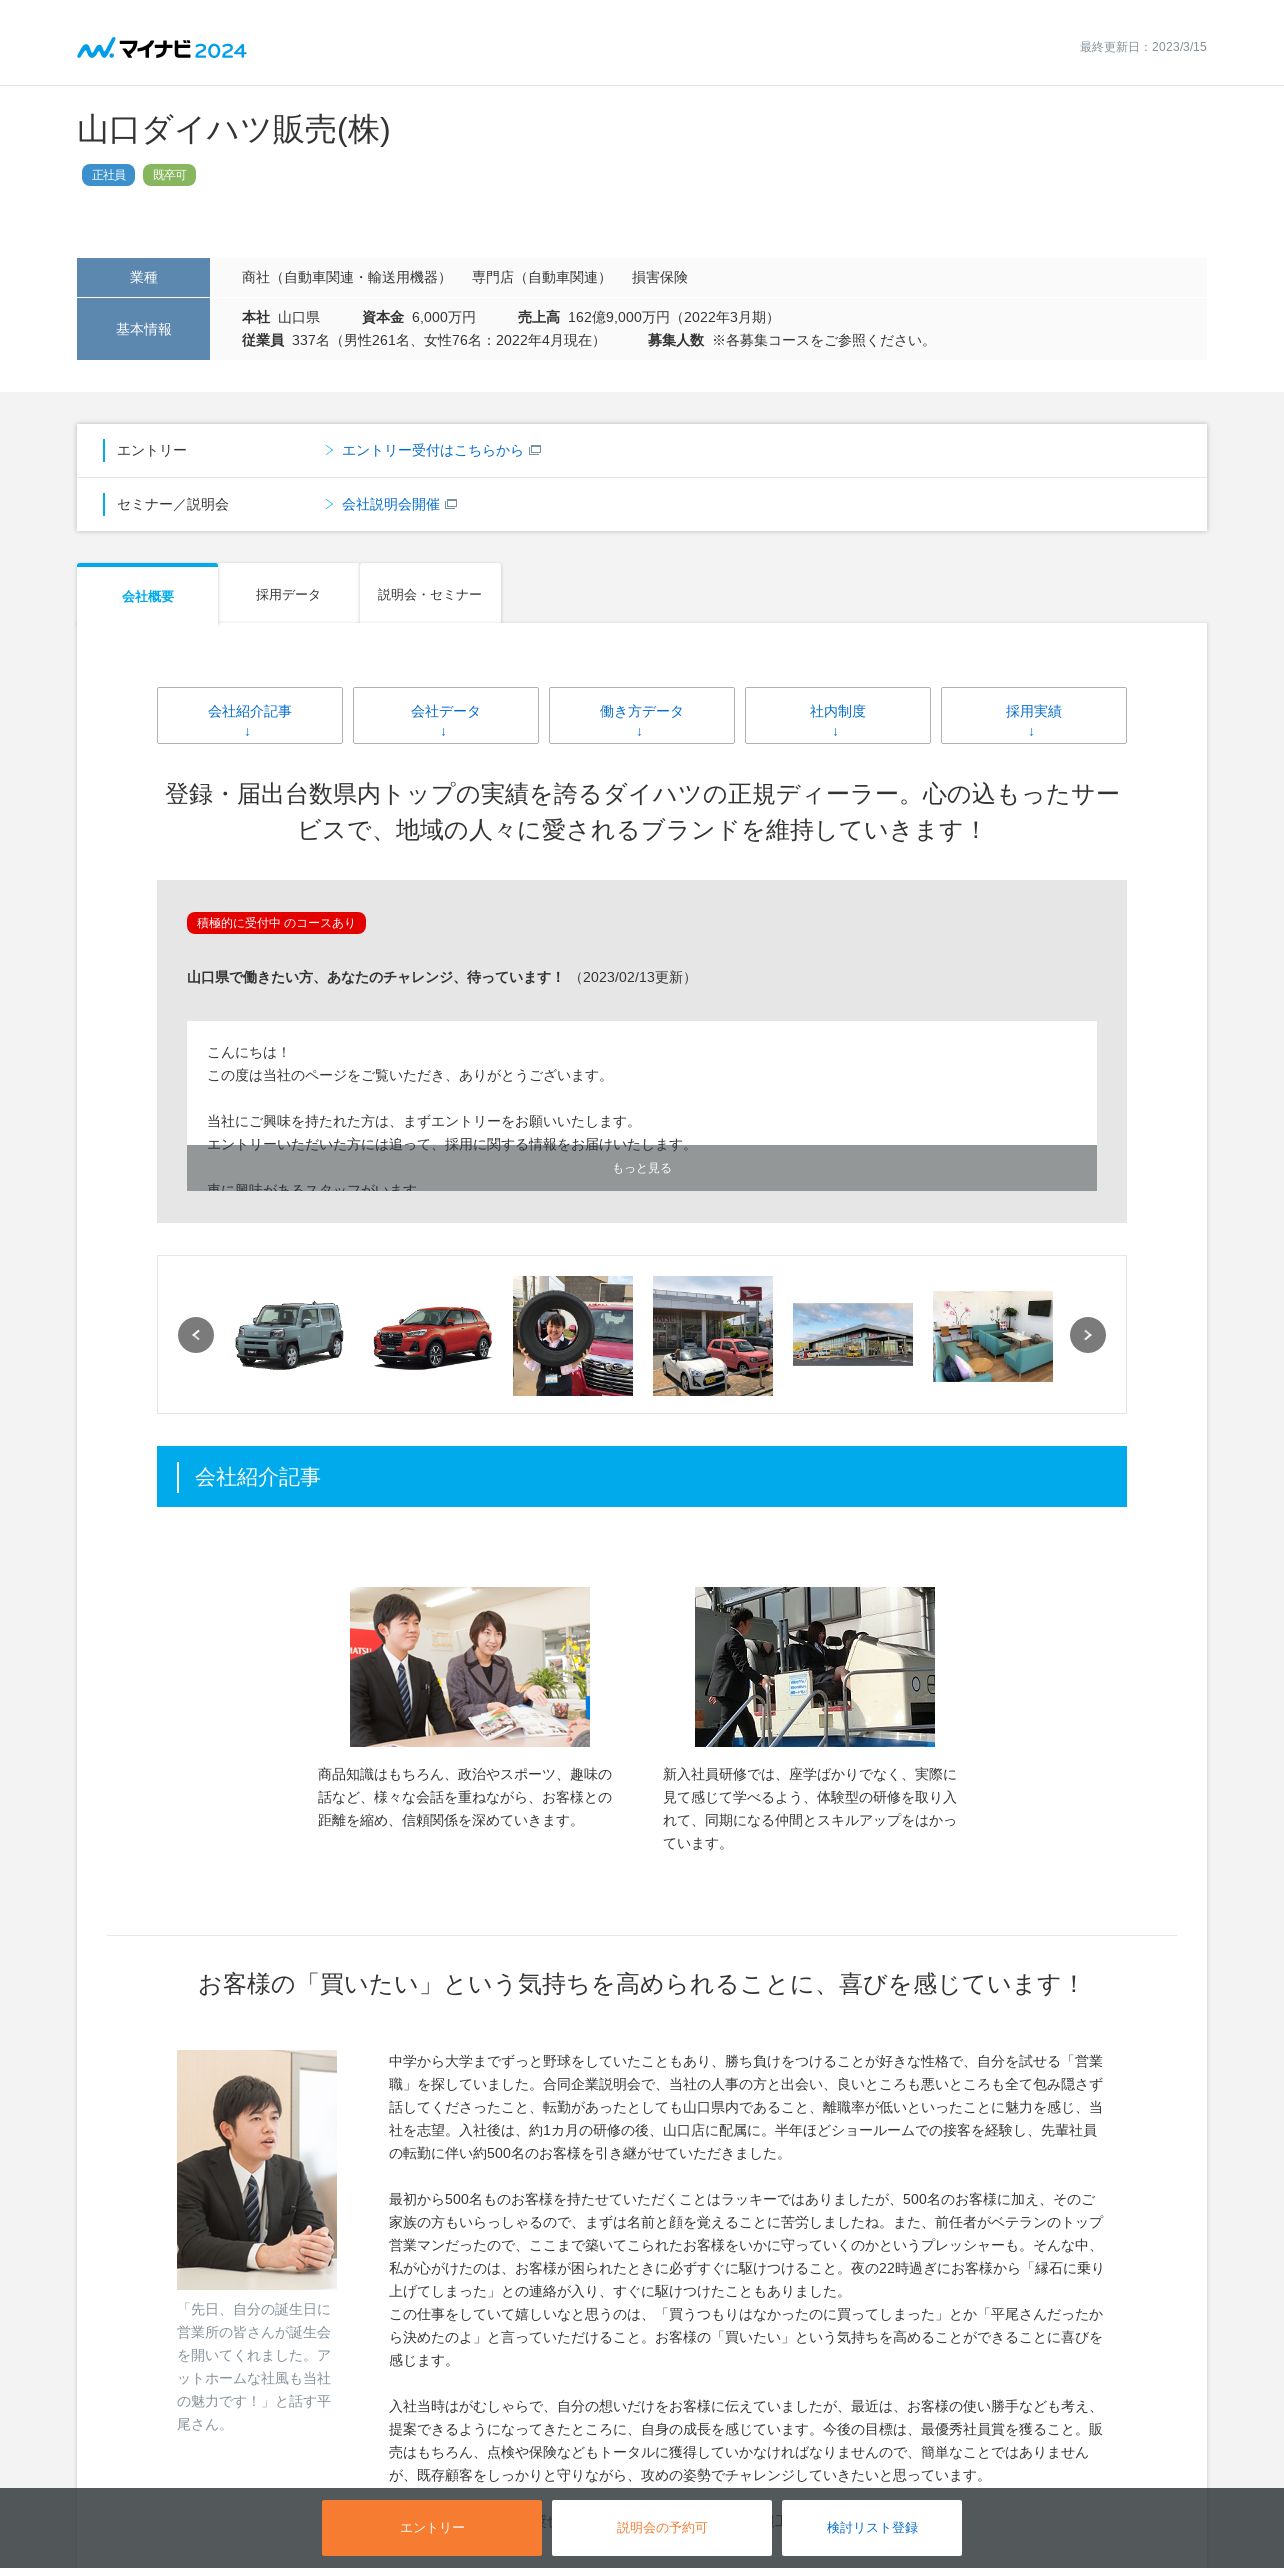Select the 会社概要 tab

[x=148, y=595]
